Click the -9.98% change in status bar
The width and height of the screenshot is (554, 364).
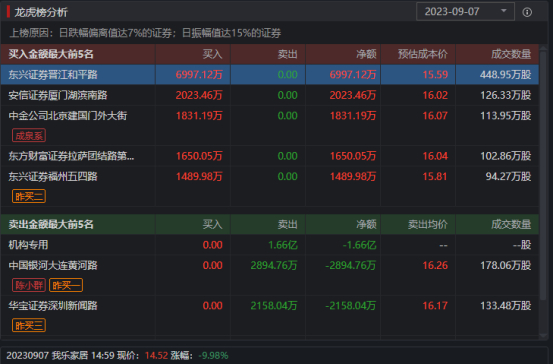coord(213,355)
